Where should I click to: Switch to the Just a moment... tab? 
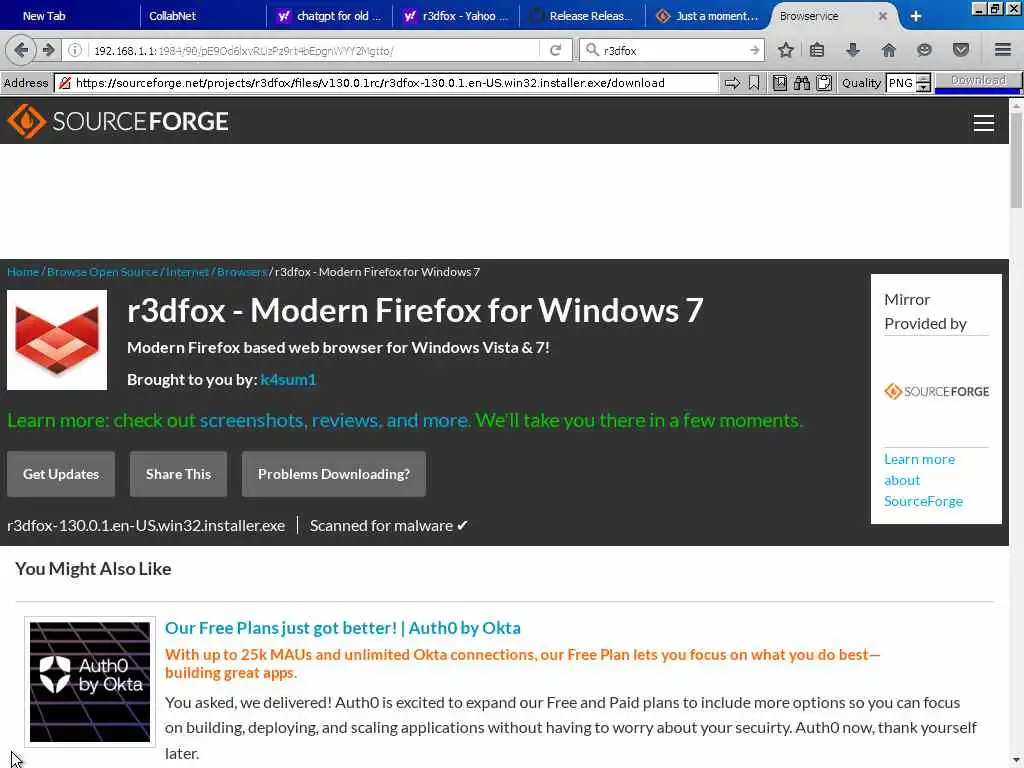click(x=708, y=16)
